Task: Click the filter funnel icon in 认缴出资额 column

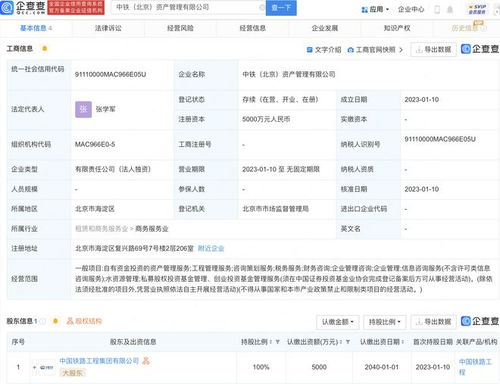Action: coord(348,342)
